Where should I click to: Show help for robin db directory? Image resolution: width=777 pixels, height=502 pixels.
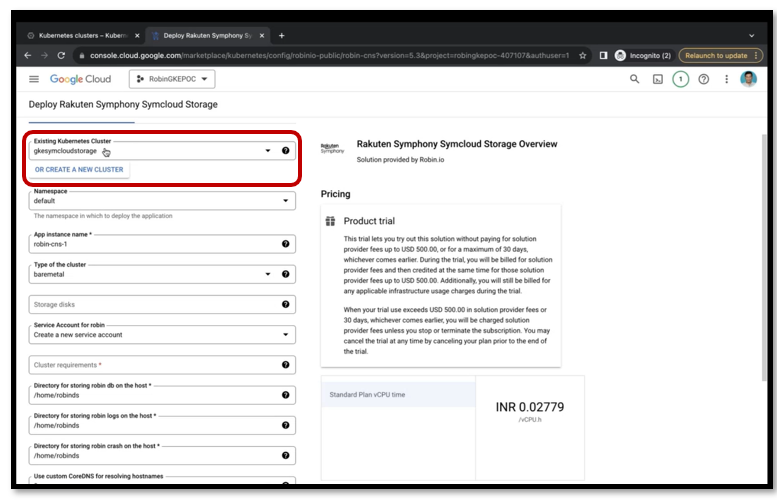tap(285, 395)
